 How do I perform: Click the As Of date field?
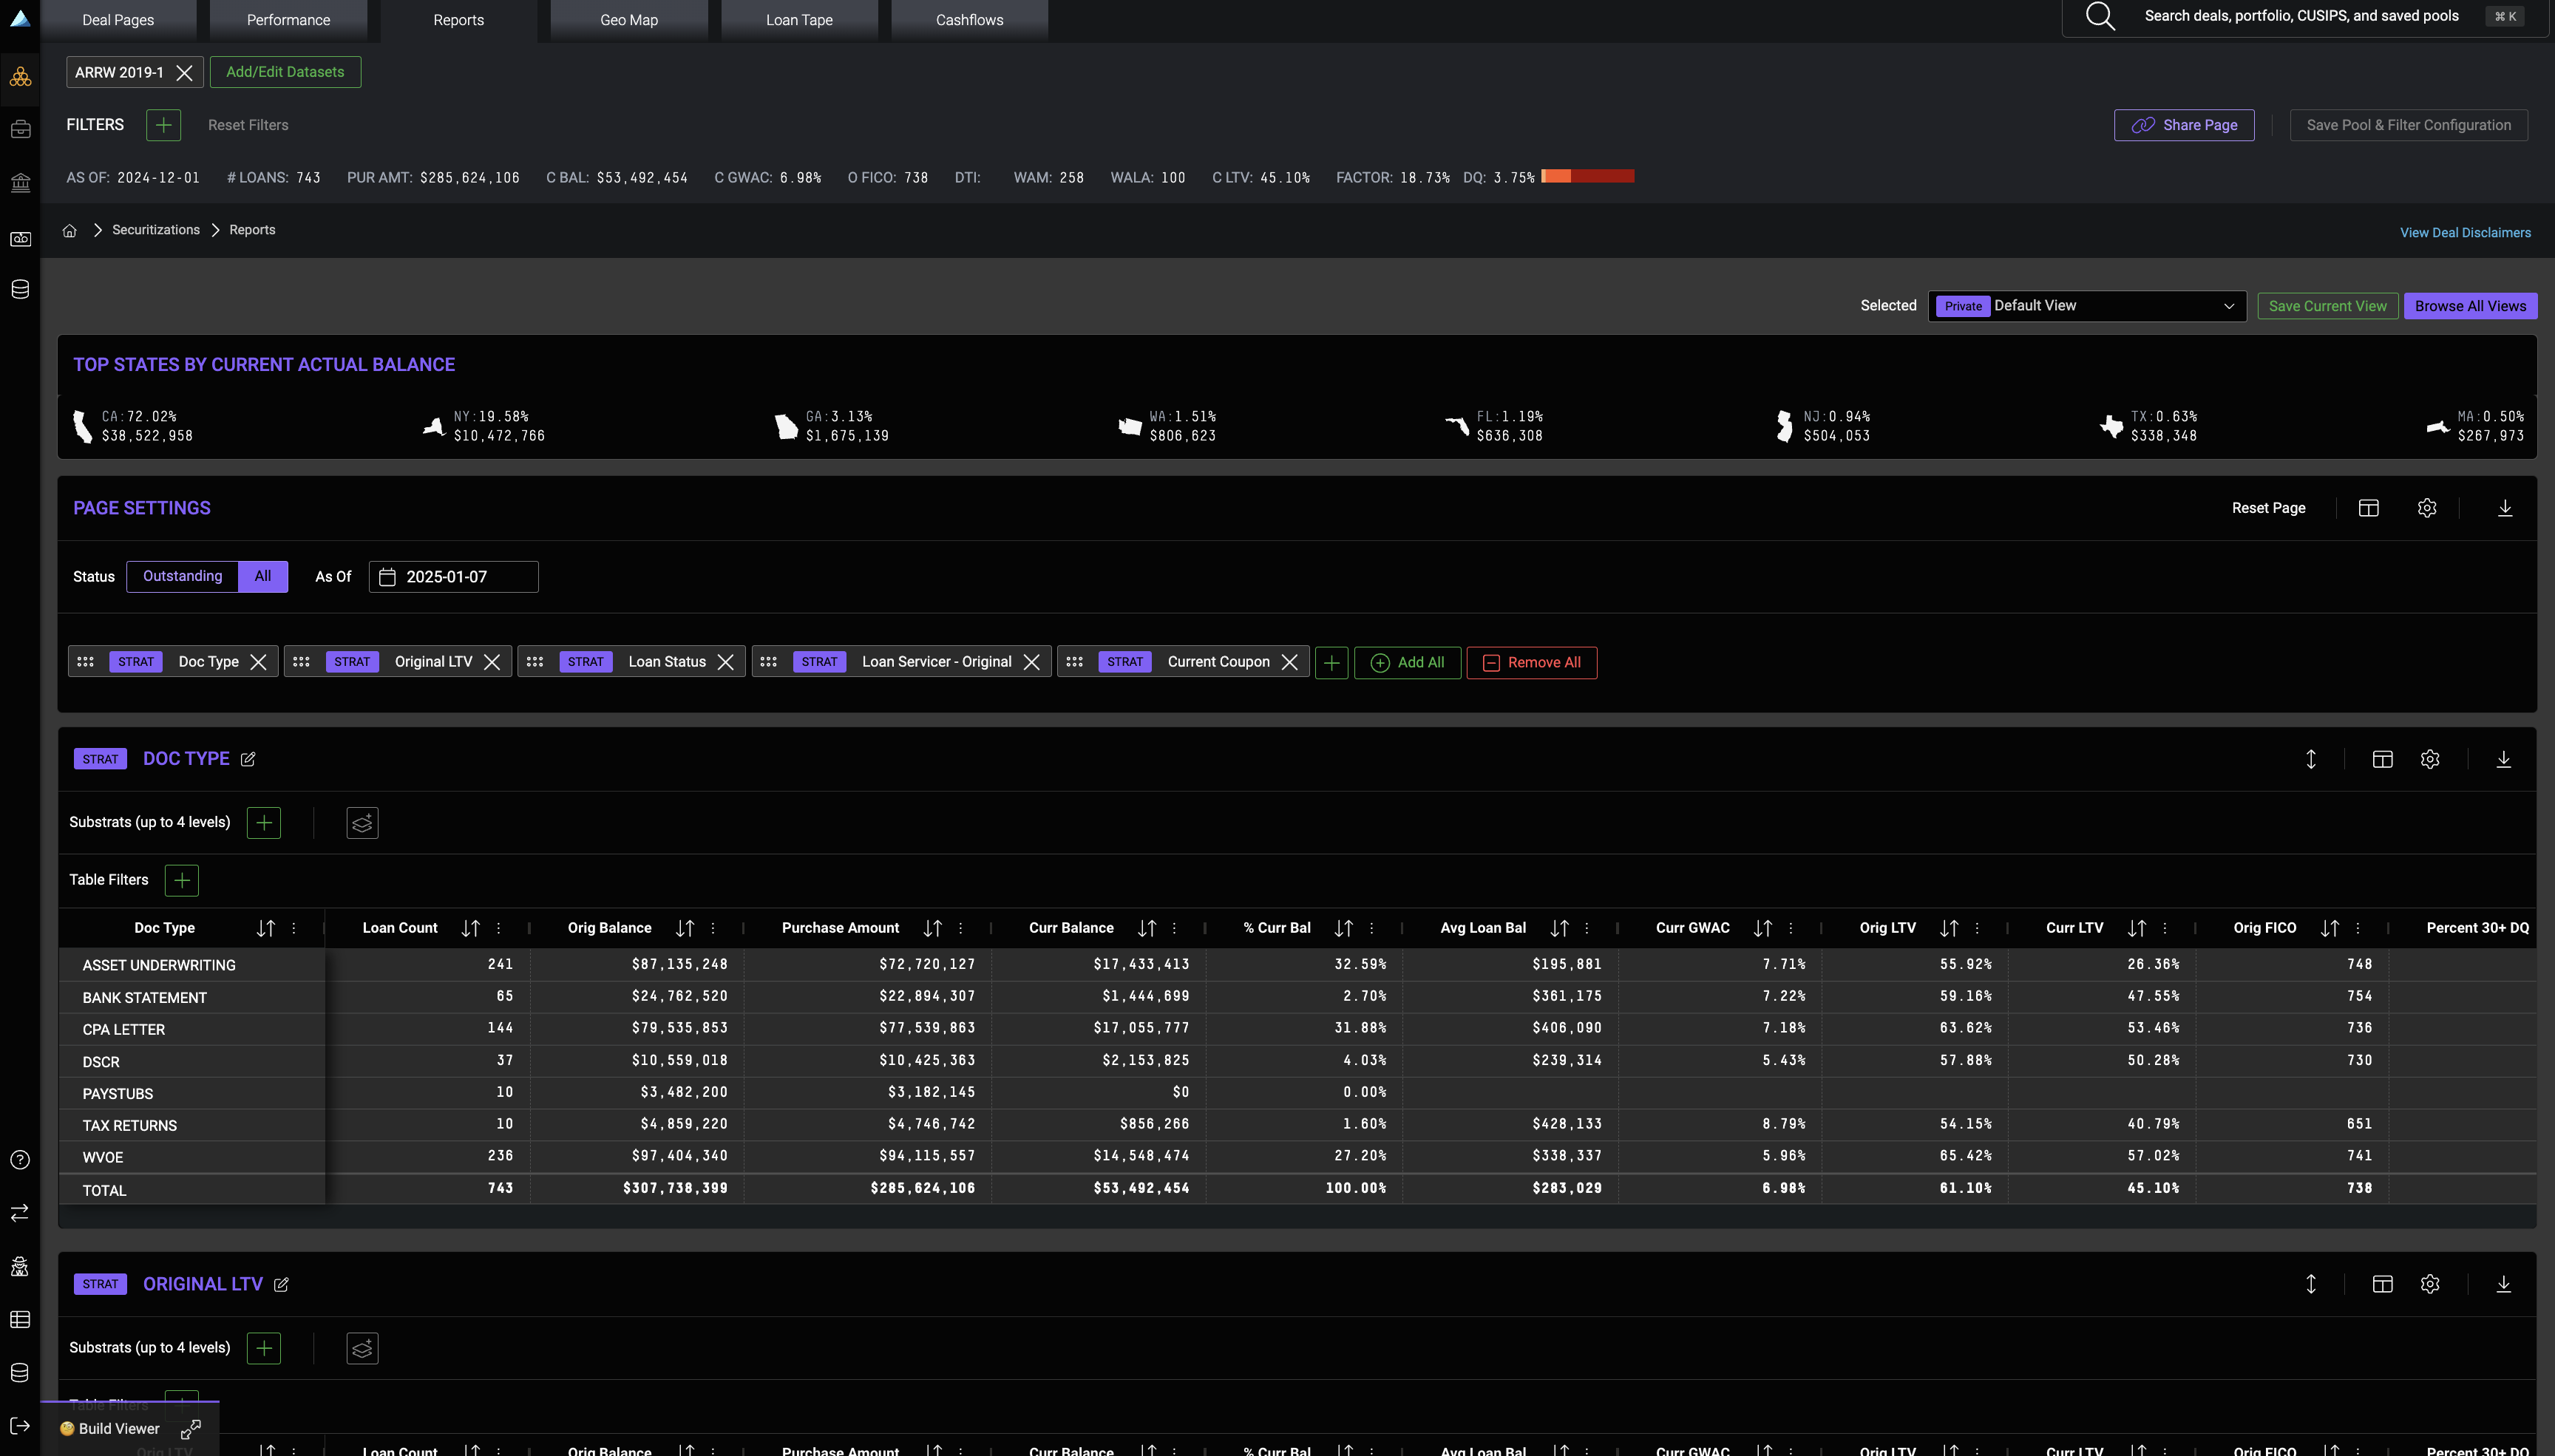[x=453, y=577]
